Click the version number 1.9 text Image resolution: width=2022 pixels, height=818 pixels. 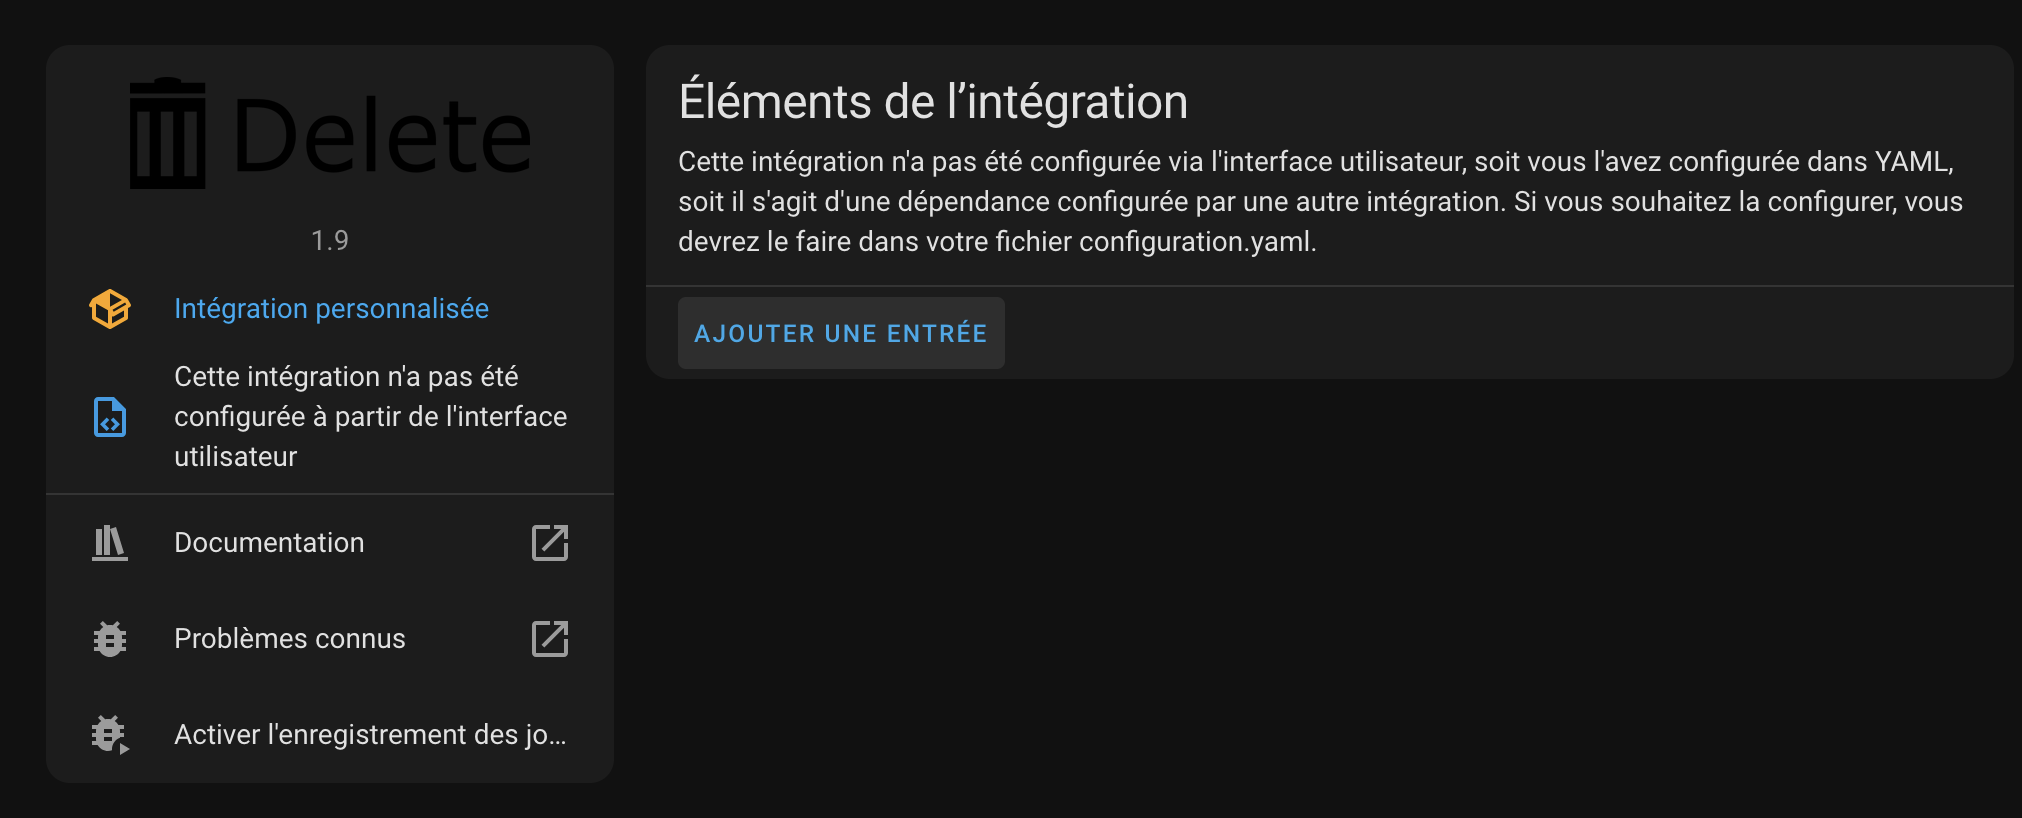[330, 241]
